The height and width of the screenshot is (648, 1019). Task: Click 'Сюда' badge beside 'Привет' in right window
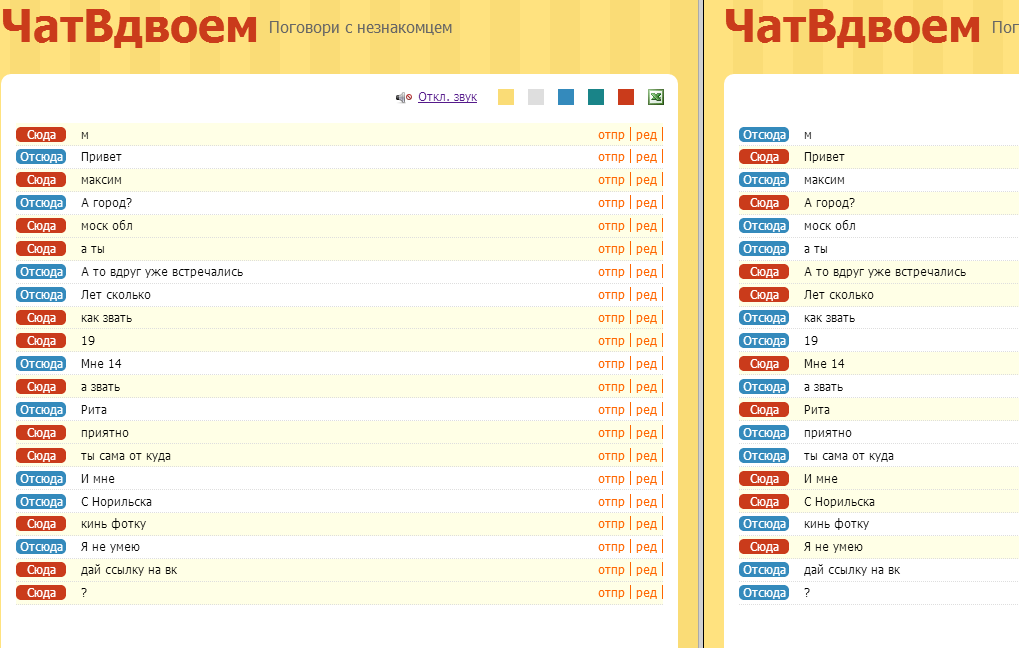[764, 157]
